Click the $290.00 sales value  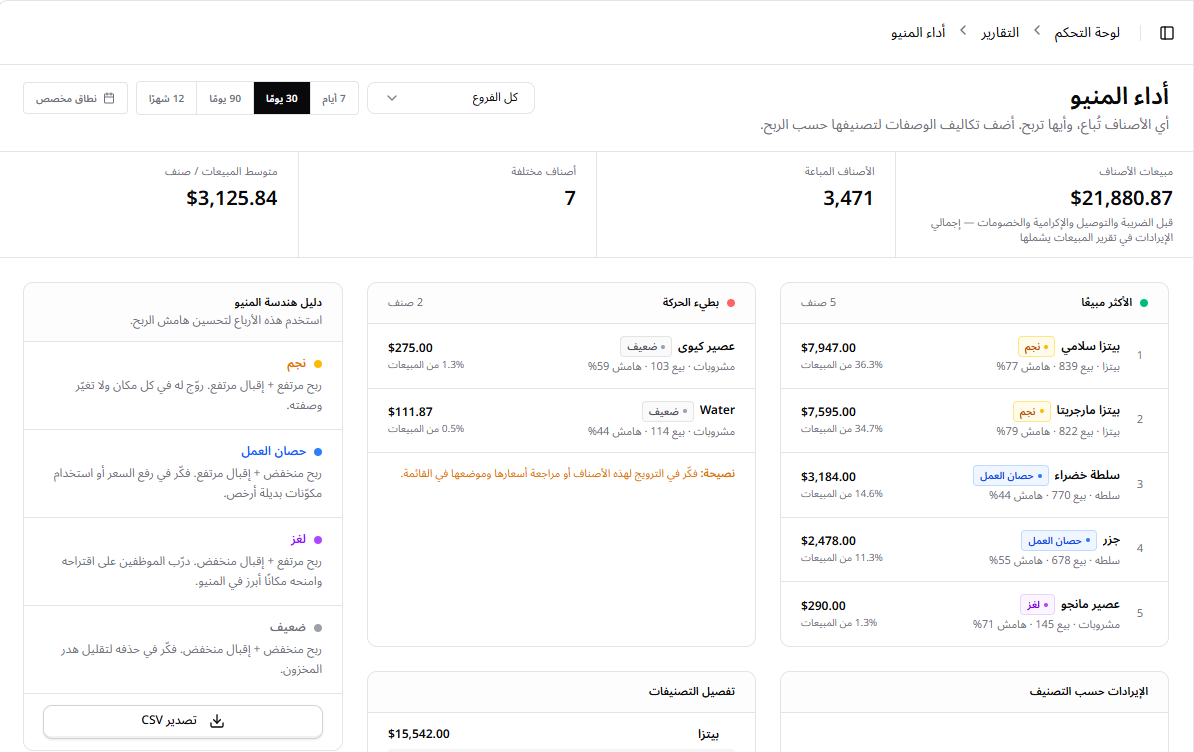(823, 606)
